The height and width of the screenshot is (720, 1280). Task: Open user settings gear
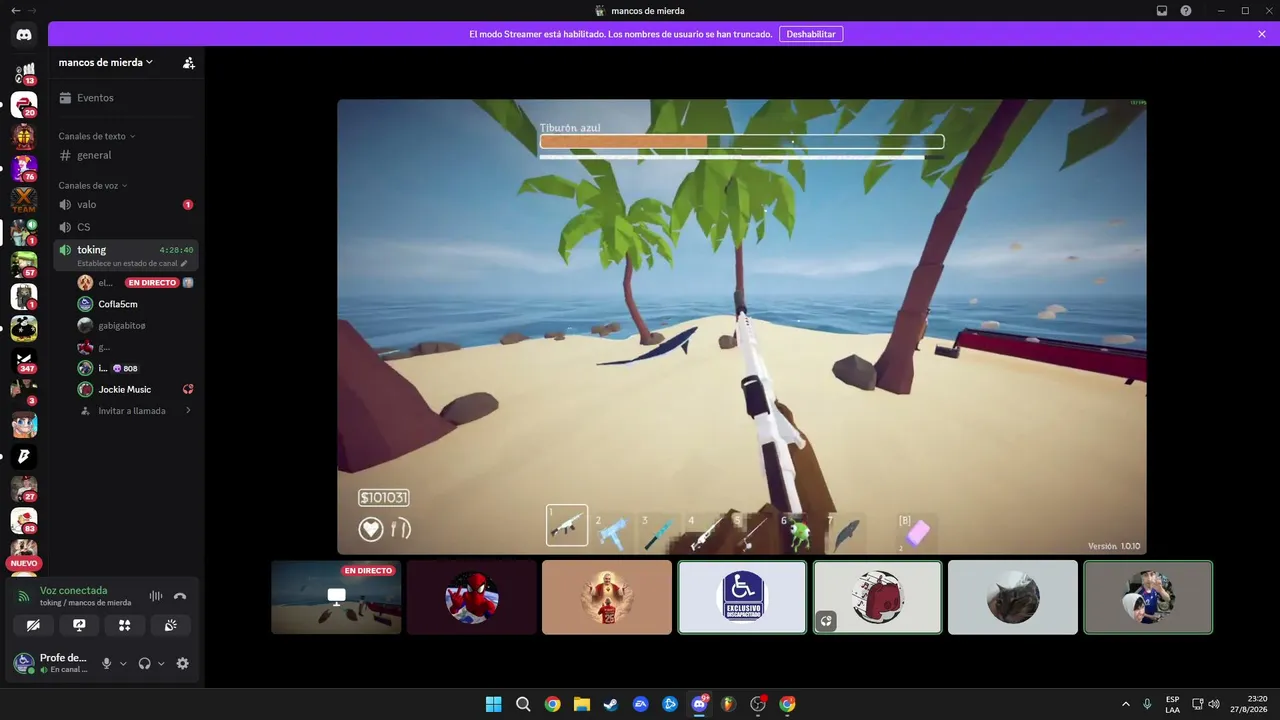[x=182, y=663]
